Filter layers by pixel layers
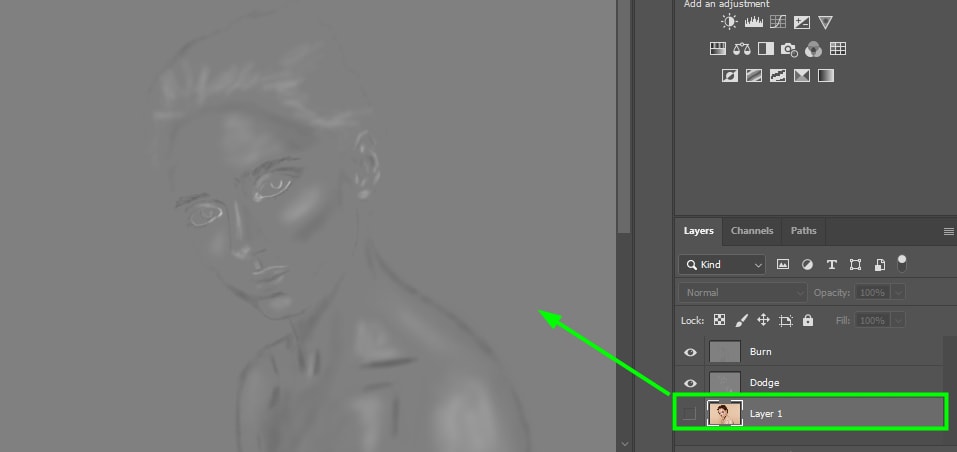The width and height of the screenshot is (957, 452). tap(782, 264)
